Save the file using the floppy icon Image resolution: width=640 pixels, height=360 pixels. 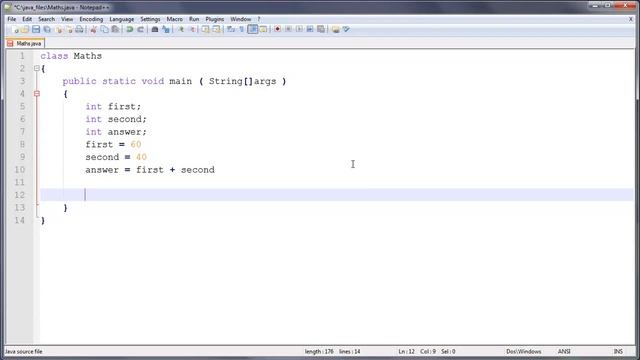click(x=36, y=29)
